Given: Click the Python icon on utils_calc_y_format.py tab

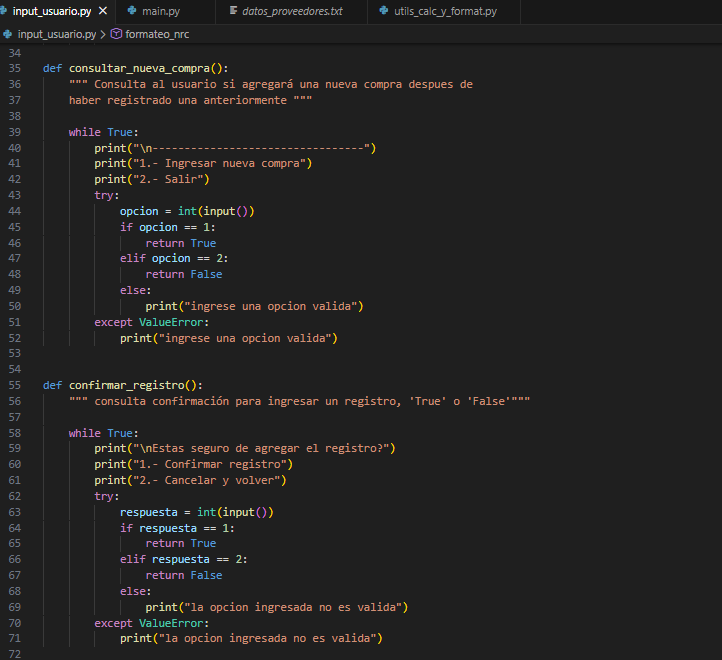Looking at the screenshot, I should 385,11.
